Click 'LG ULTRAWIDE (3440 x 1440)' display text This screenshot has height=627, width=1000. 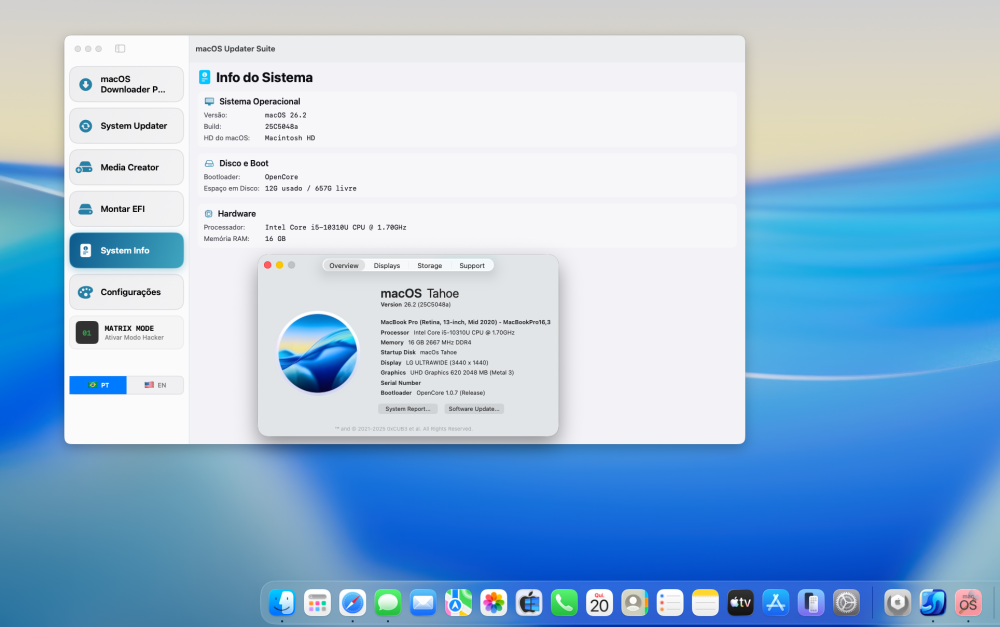447,362
